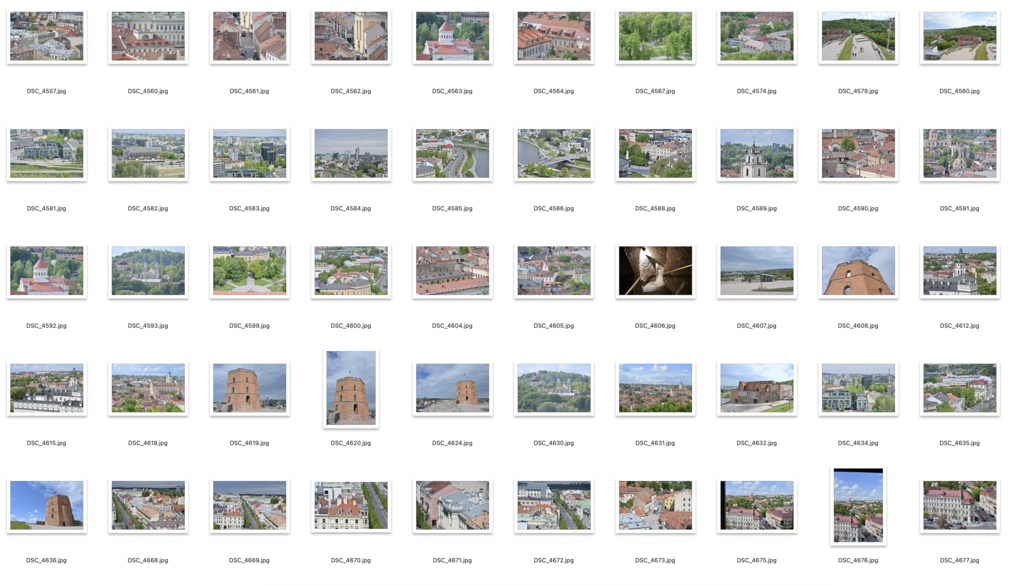Select the portrait DSC_4620.jpg tower thumbnail
The image size is (1024, 586).
[x=351, y=388]
